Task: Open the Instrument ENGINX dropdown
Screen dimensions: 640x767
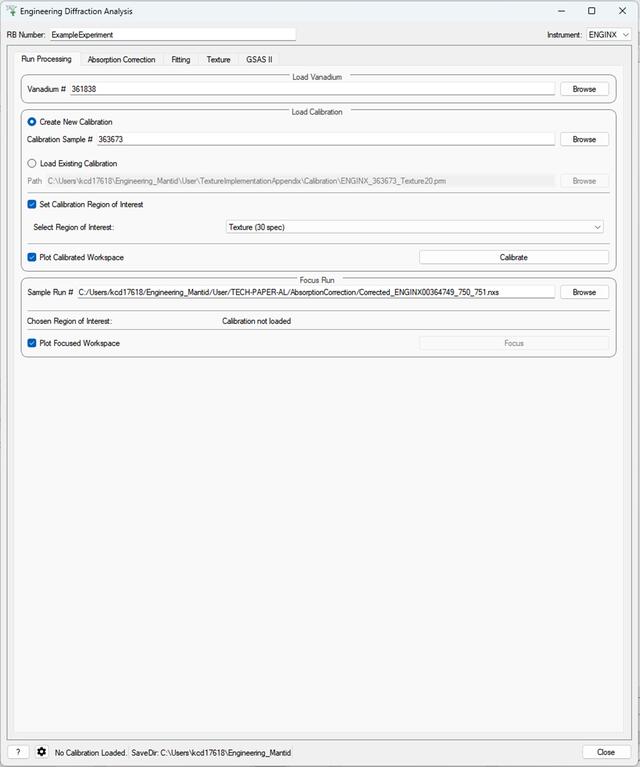Action: [609, 35]
